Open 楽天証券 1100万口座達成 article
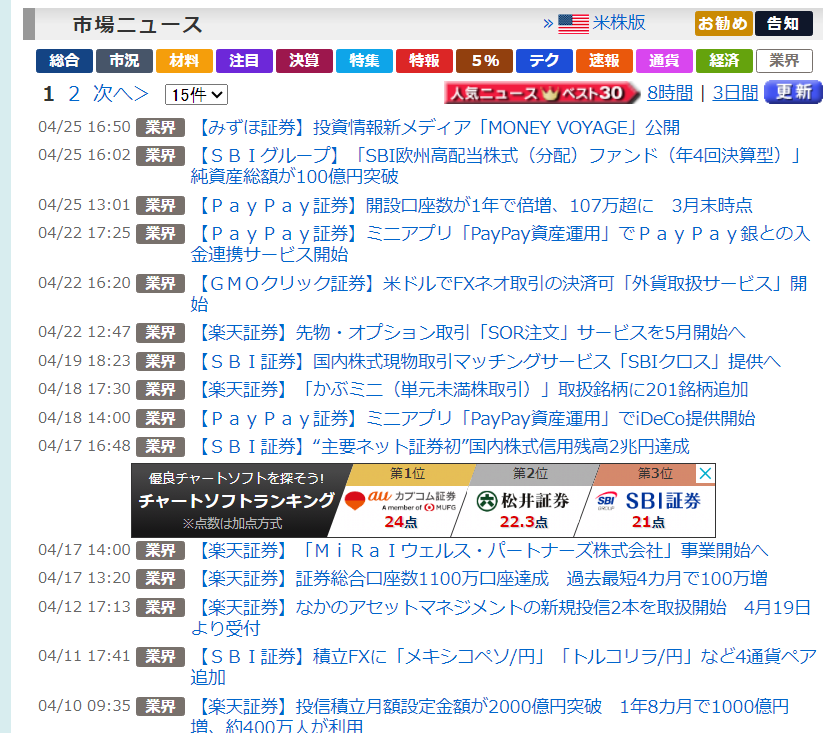 (482, 579)
